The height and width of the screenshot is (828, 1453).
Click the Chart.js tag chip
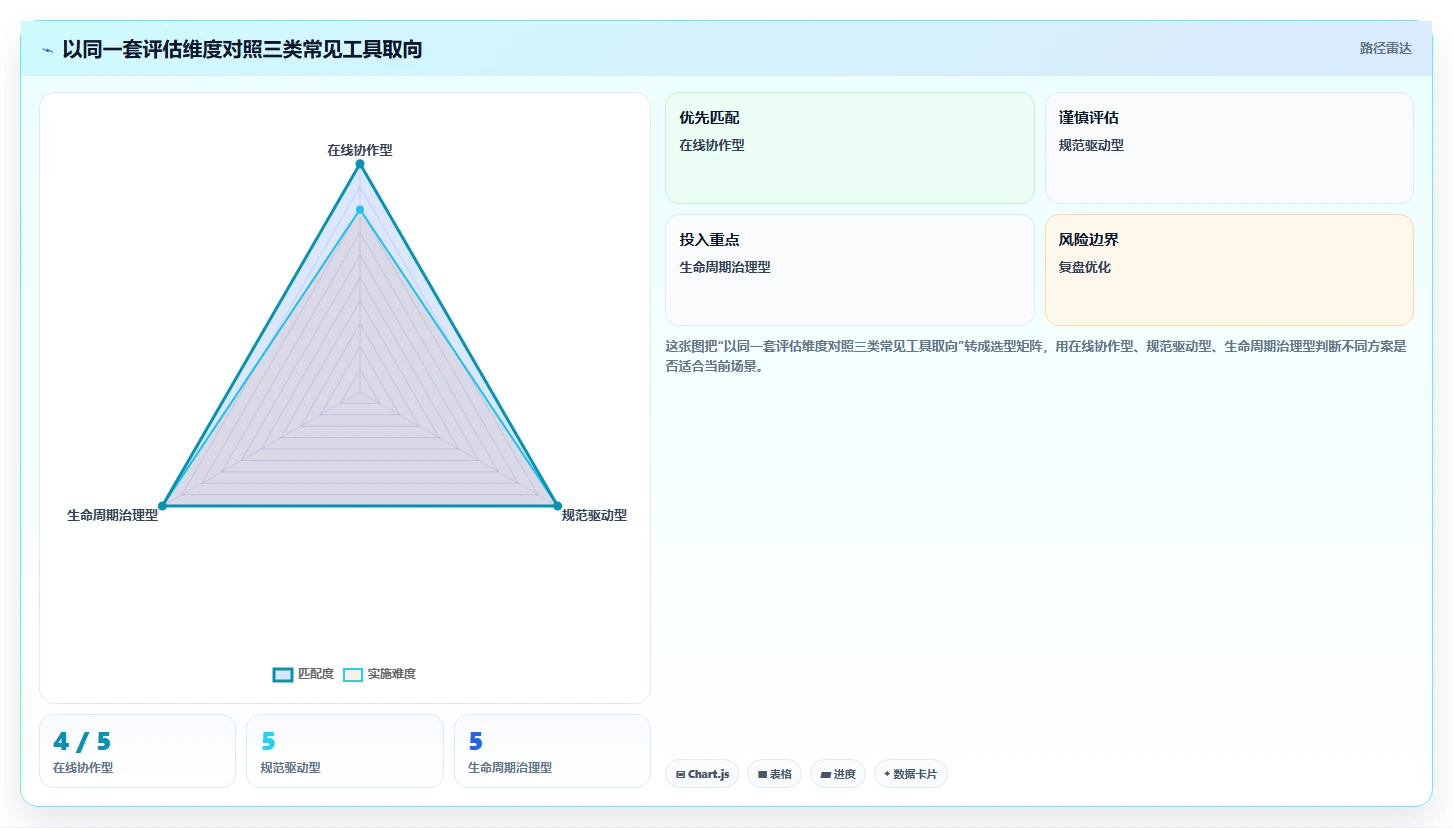702,774
